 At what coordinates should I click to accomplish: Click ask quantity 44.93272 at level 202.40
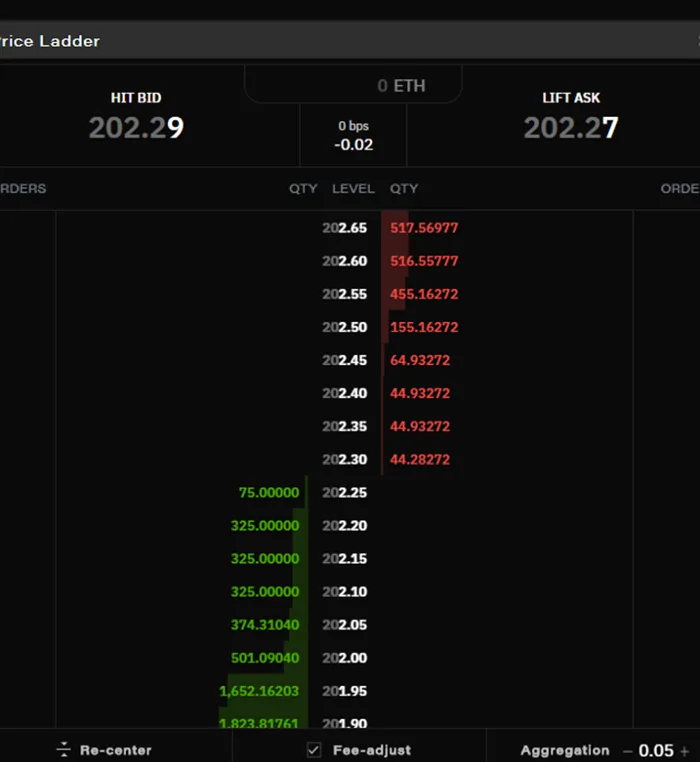click(x=420, y=393)
